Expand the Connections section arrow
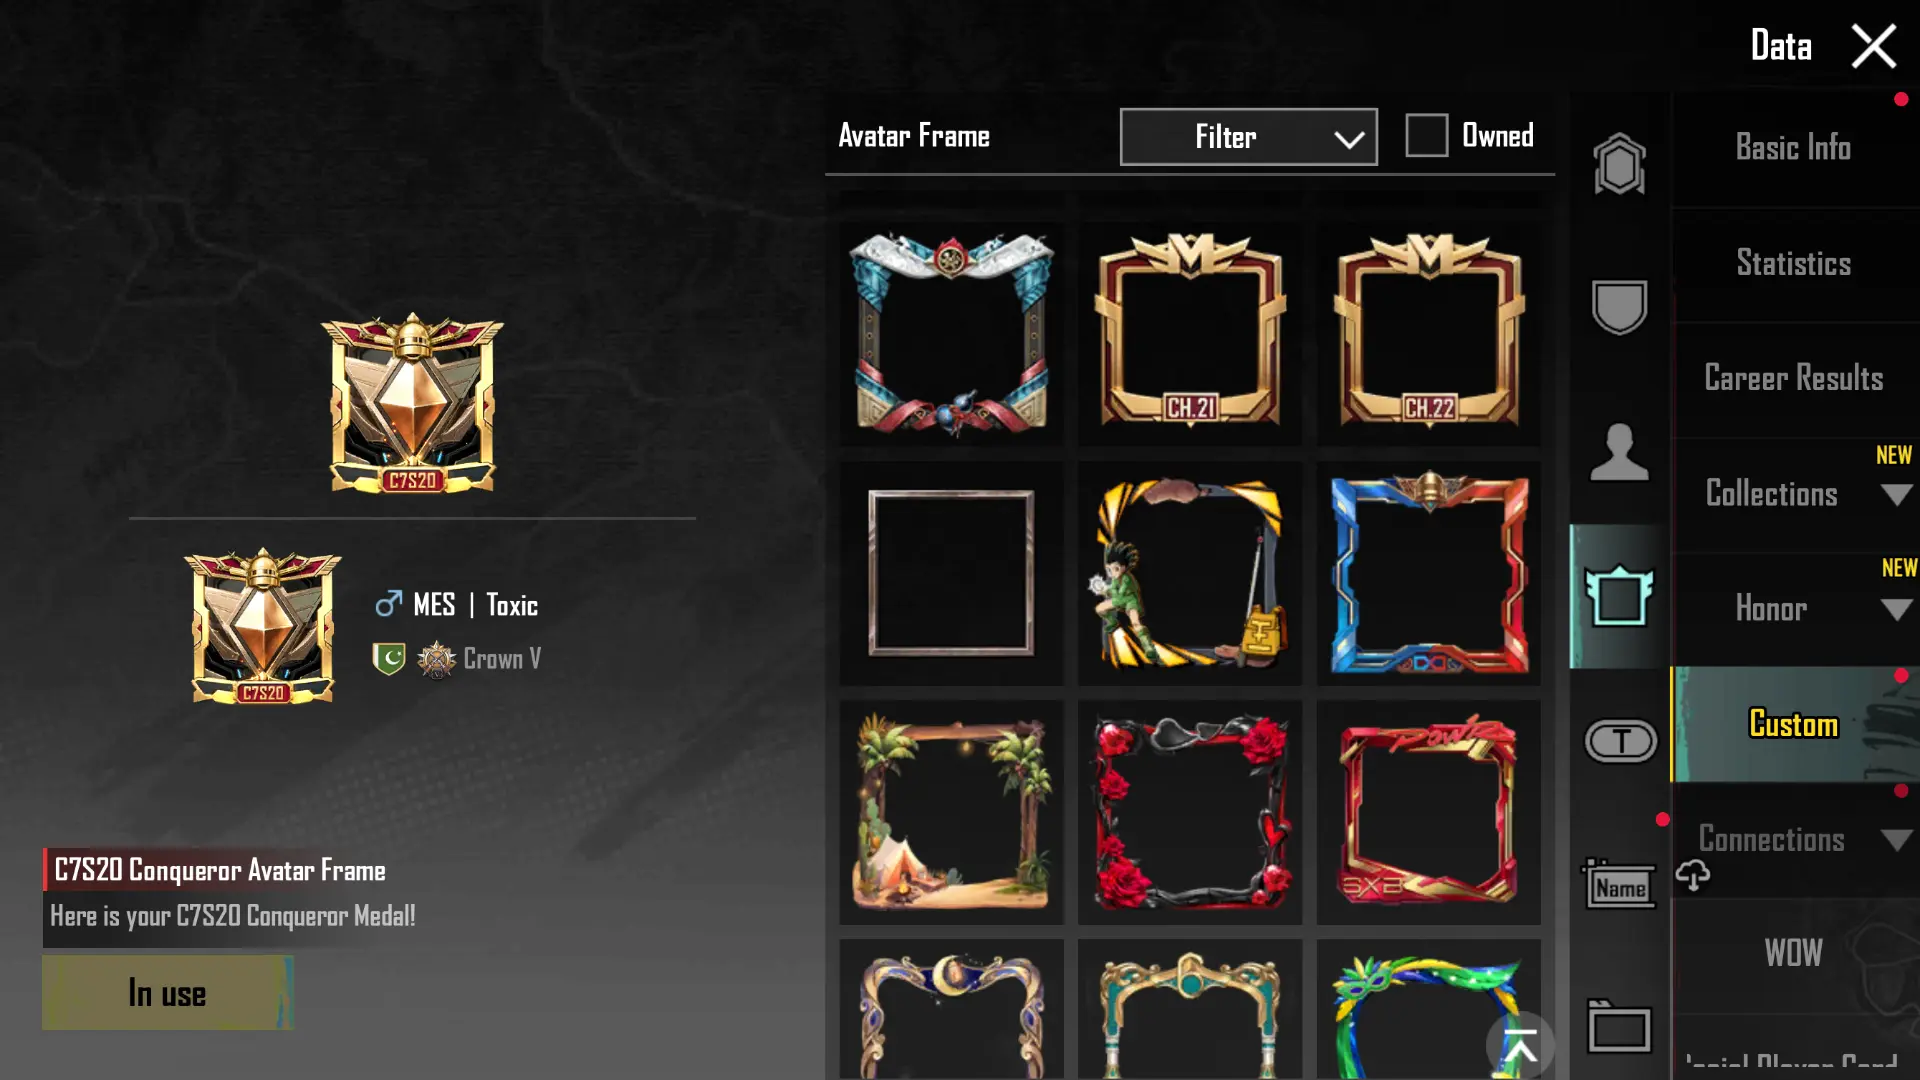The height and width of the screenshot is (1080, 1920). point(1896,840)
